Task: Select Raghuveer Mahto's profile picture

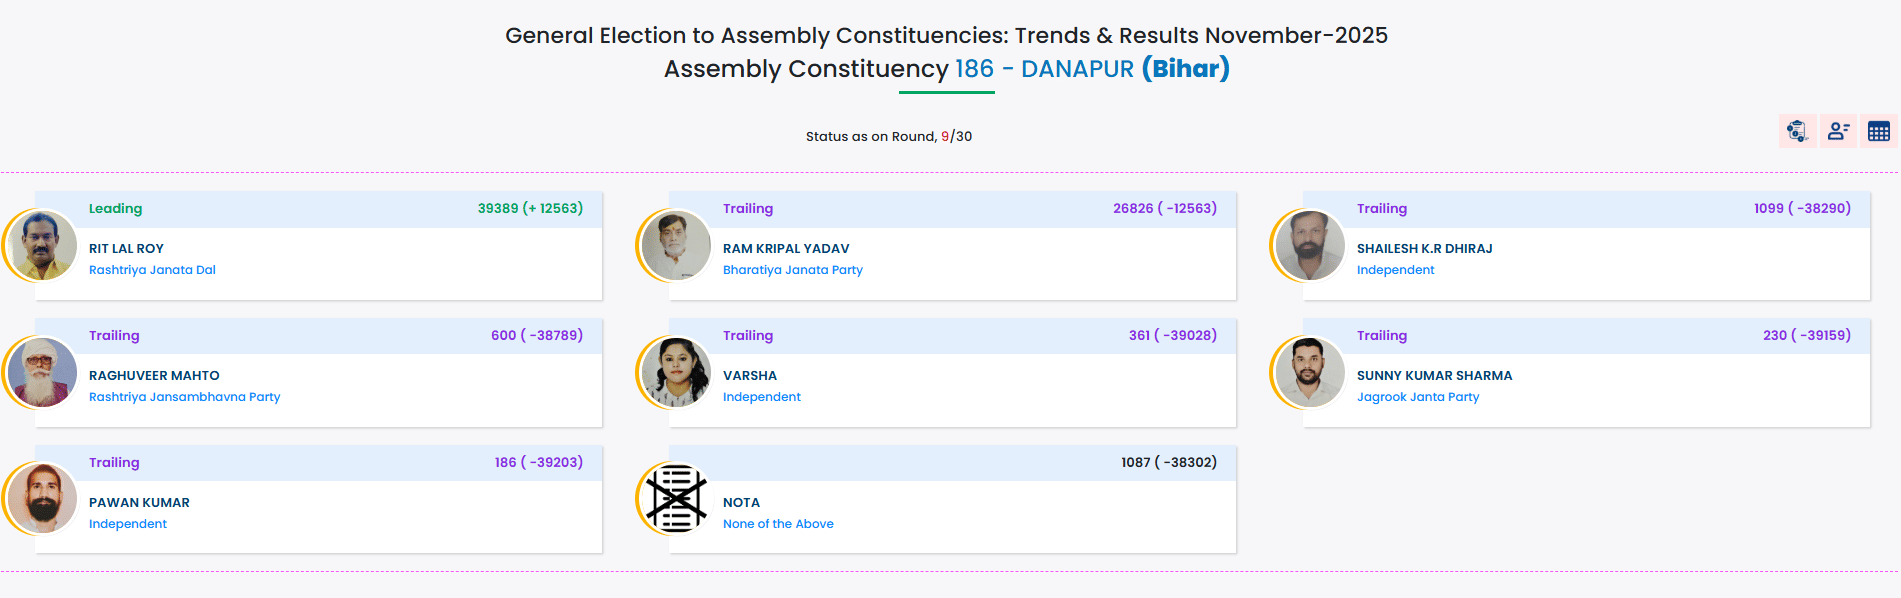Action: (x=42, y=372)
